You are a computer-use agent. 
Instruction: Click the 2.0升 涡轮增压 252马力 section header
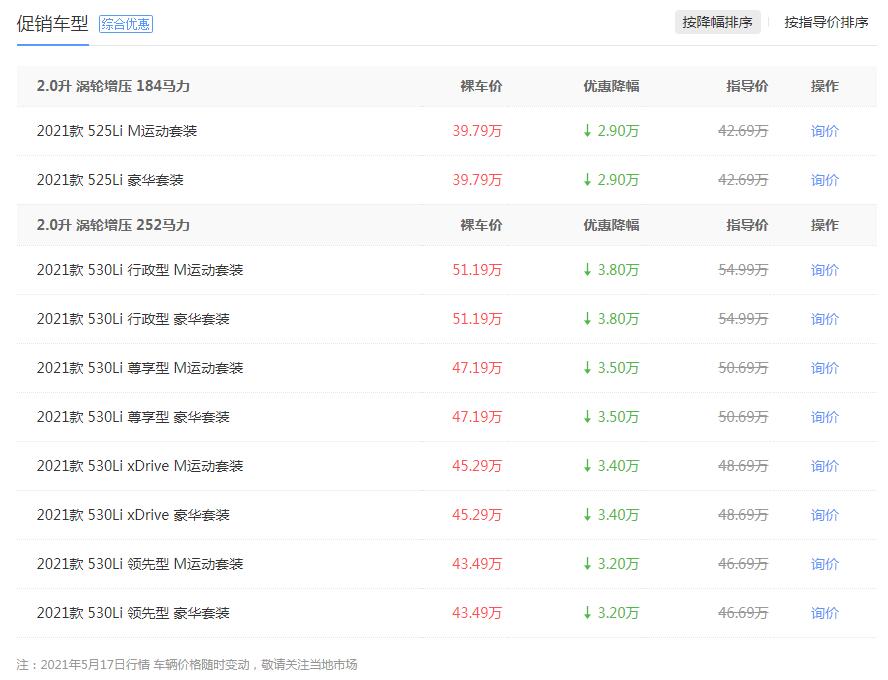[113, 225]
